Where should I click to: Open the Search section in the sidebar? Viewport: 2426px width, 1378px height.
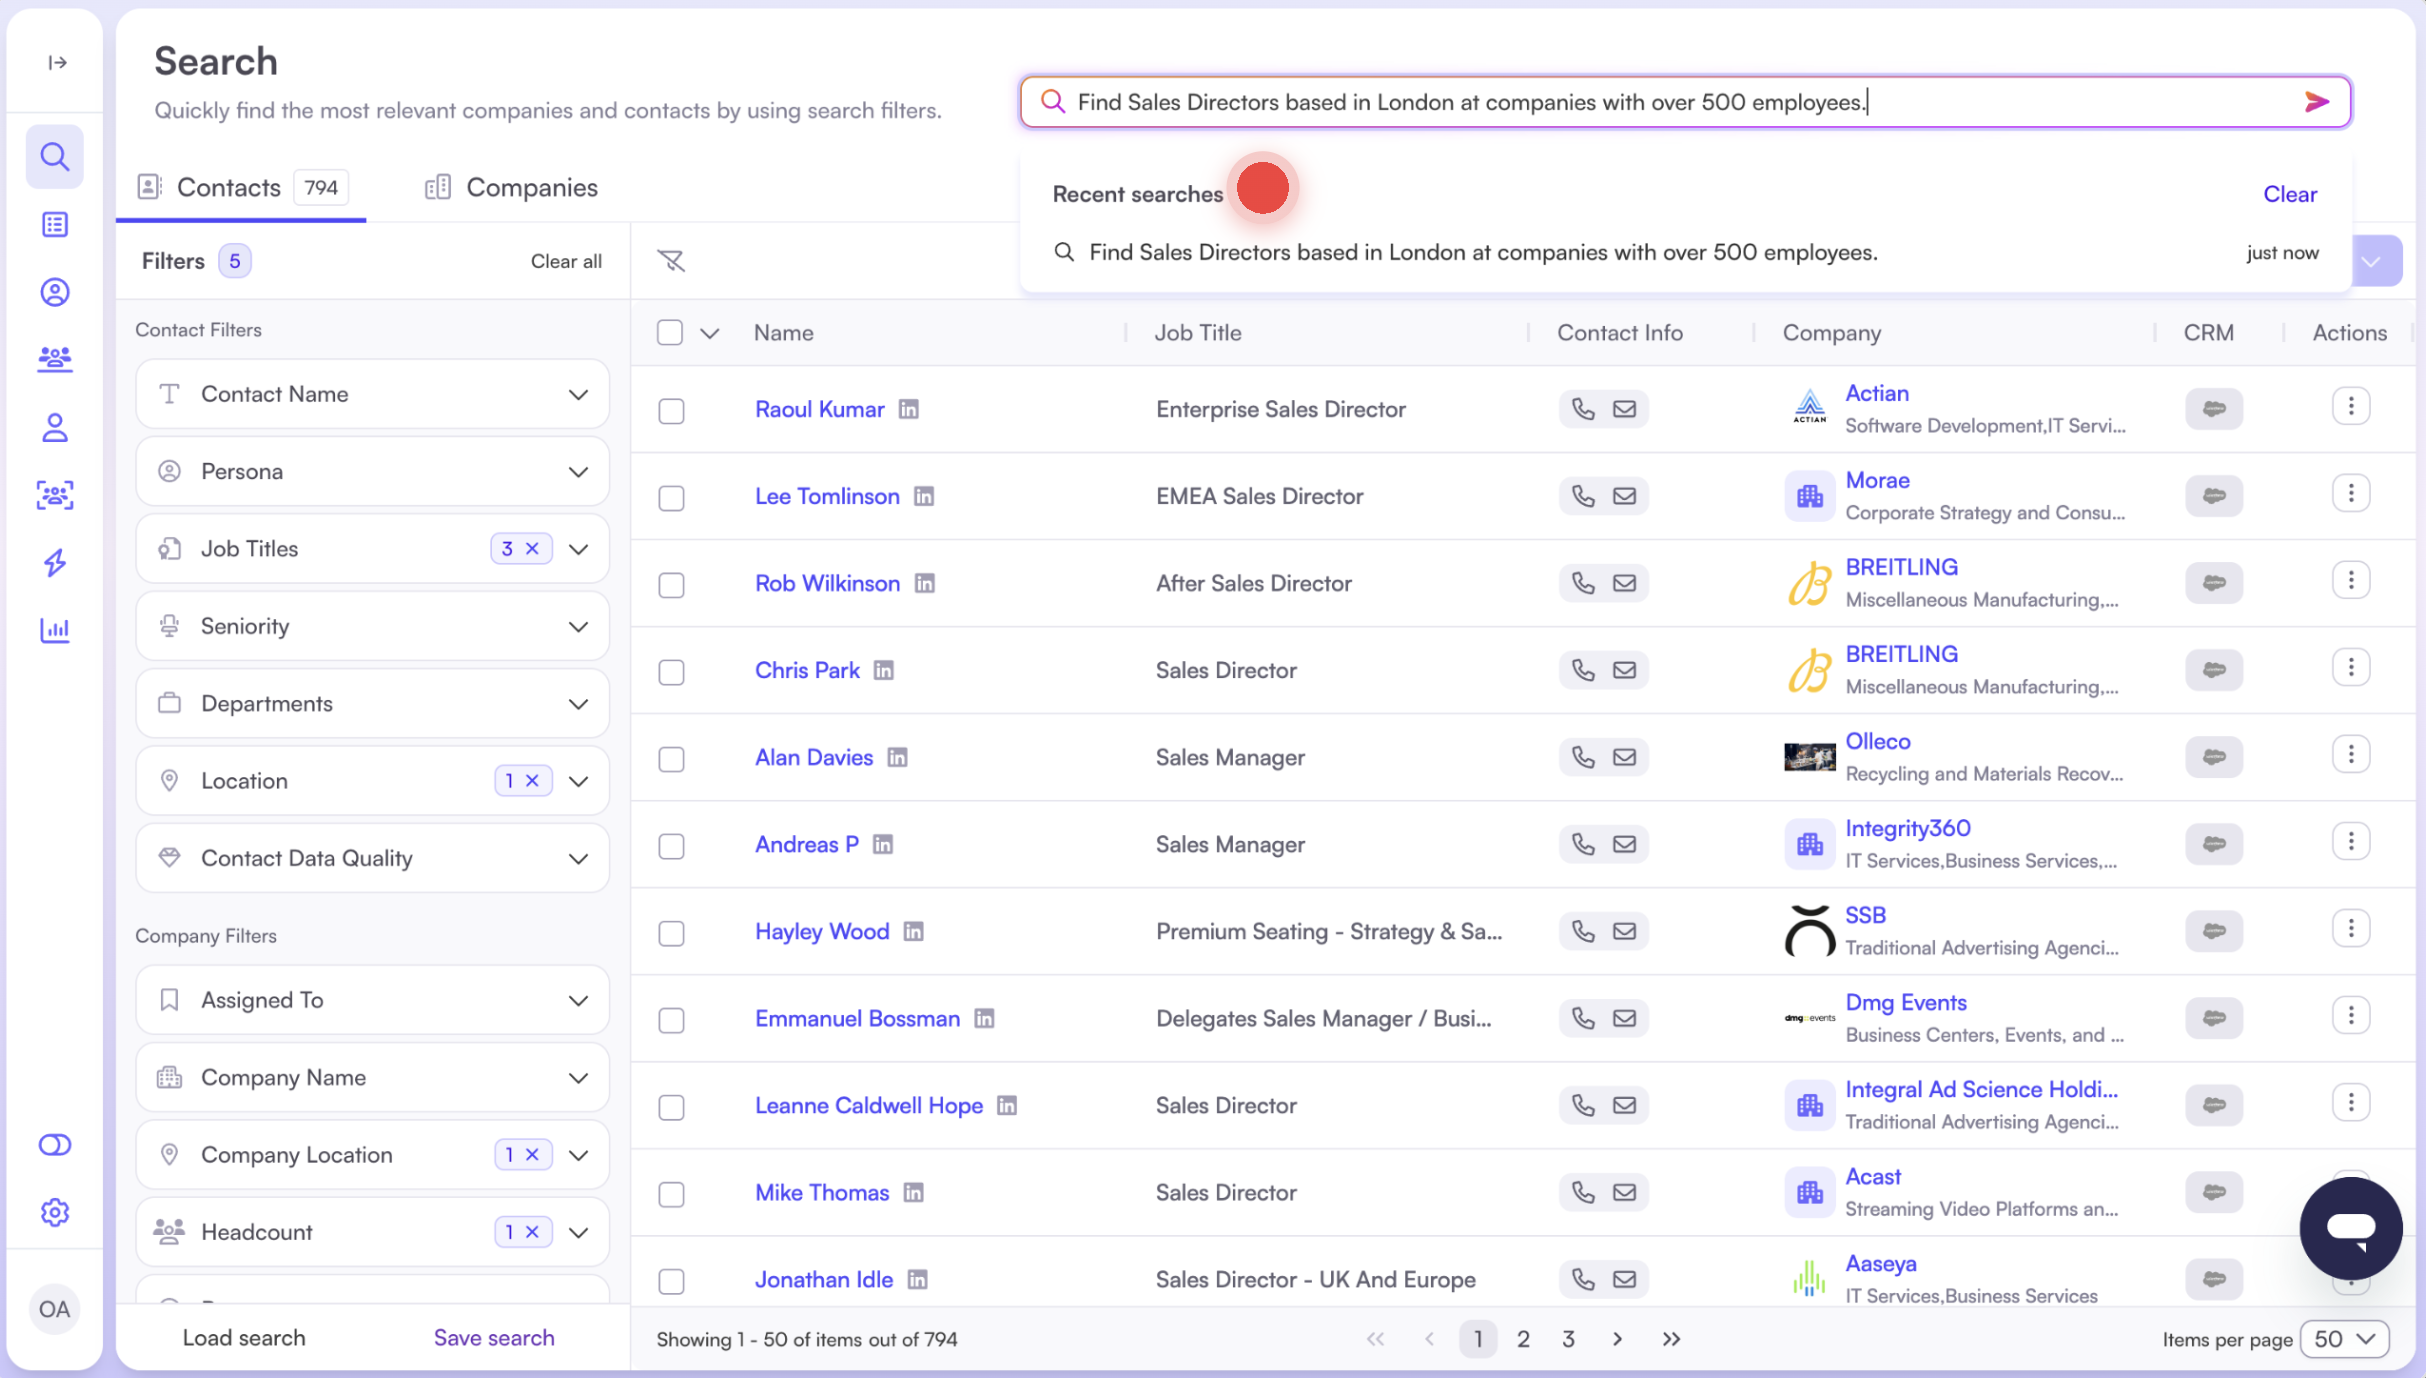[55, 157]
